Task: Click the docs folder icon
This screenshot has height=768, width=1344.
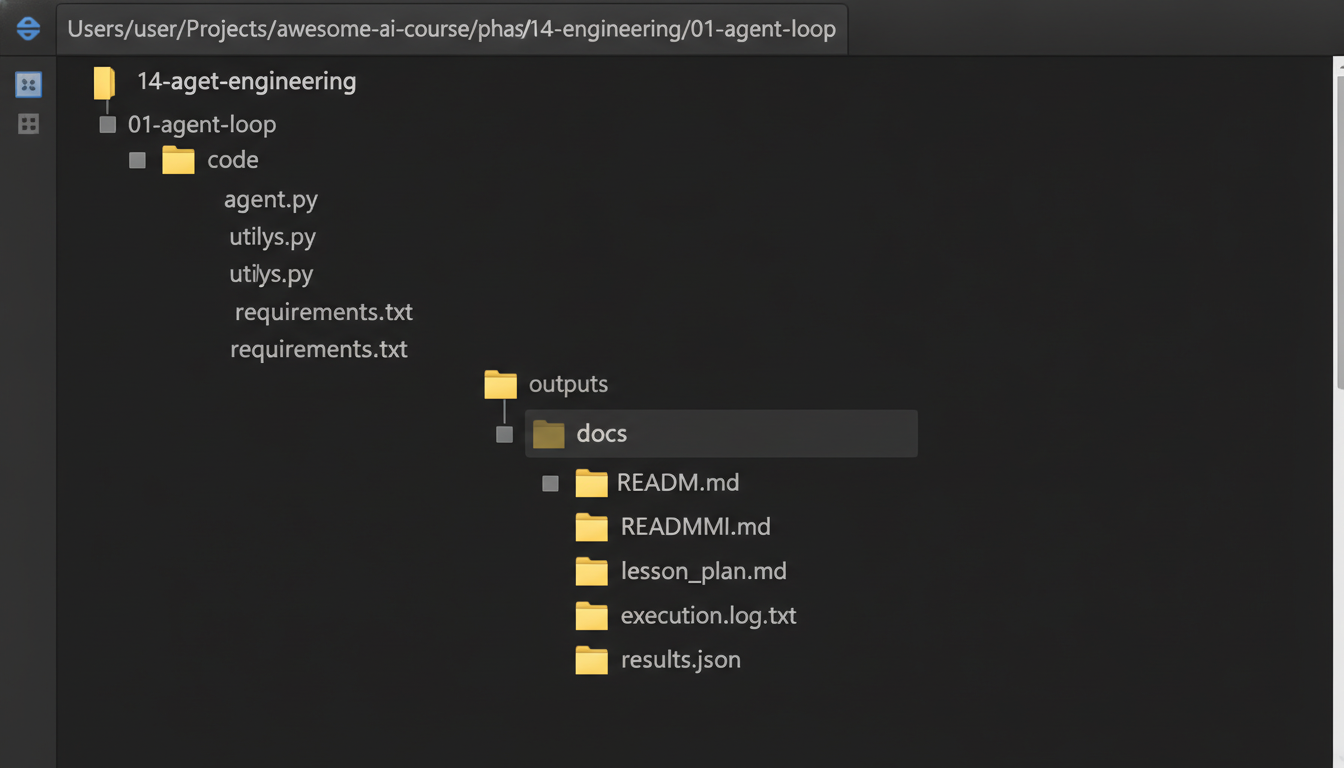Action: click(549, 434)
